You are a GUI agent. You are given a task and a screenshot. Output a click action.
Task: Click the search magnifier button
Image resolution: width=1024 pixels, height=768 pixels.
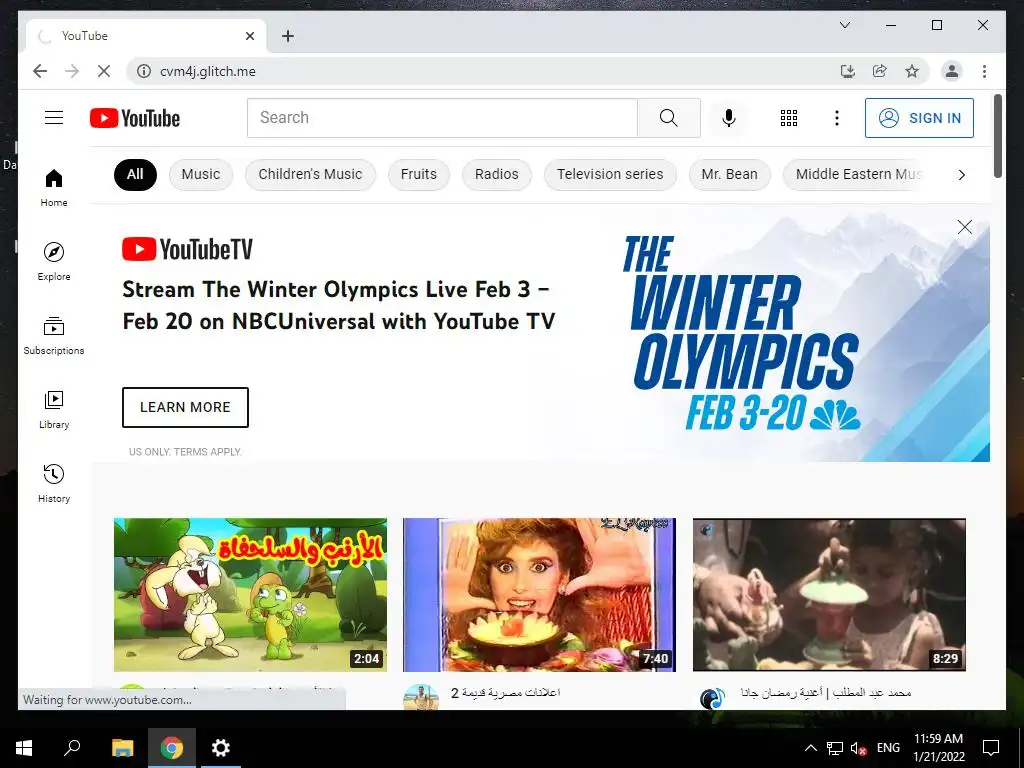pos(669,118)
